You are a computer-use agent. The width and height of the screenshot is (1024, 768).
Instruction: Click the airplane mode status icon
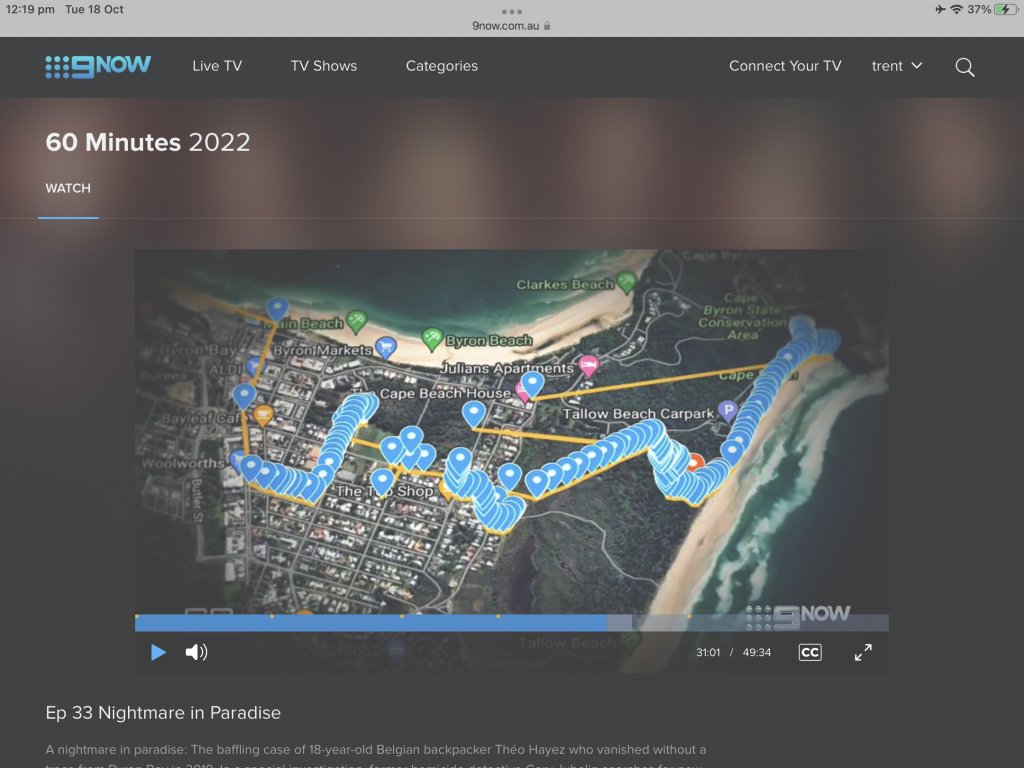(940, 9)
